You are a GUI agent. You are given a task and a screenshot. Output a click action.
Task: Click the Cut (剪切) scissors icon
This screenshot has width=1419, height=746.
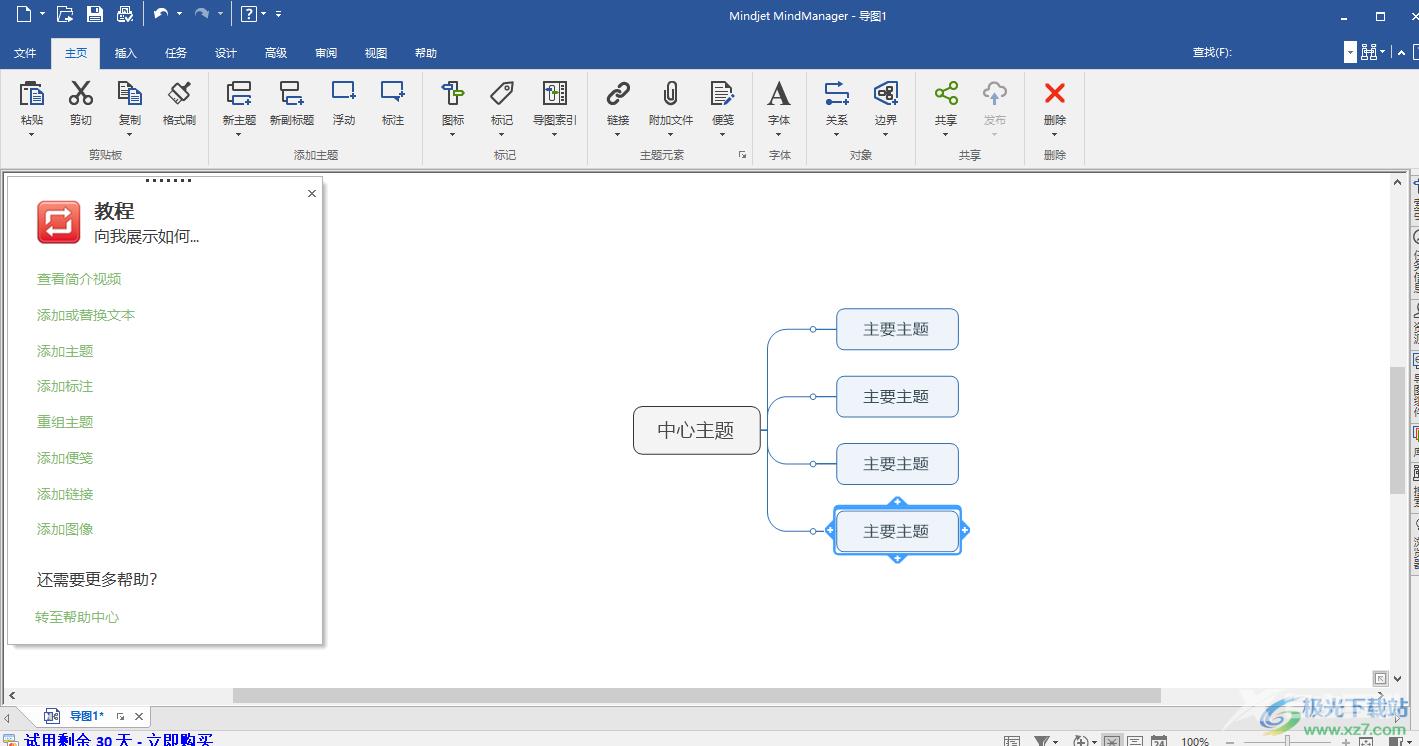(80, 94)
